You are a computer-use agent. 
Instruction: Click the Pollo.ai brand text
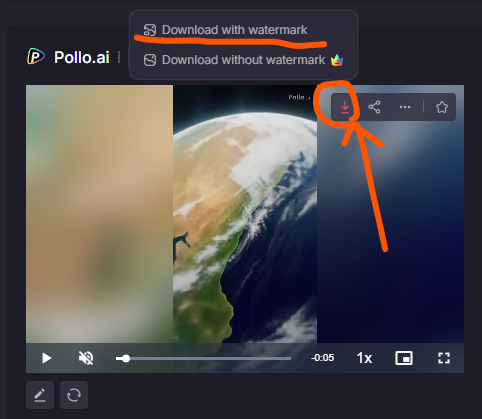82,57
